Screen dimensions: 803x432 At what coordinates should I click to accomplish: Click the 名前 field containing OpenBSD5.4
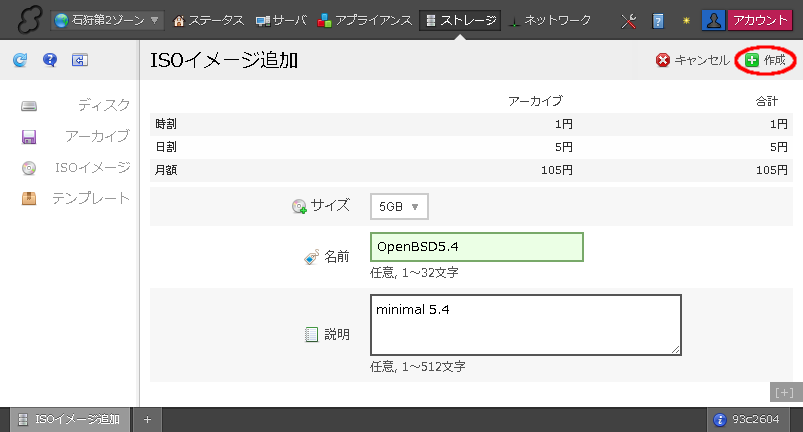[476, 247]
